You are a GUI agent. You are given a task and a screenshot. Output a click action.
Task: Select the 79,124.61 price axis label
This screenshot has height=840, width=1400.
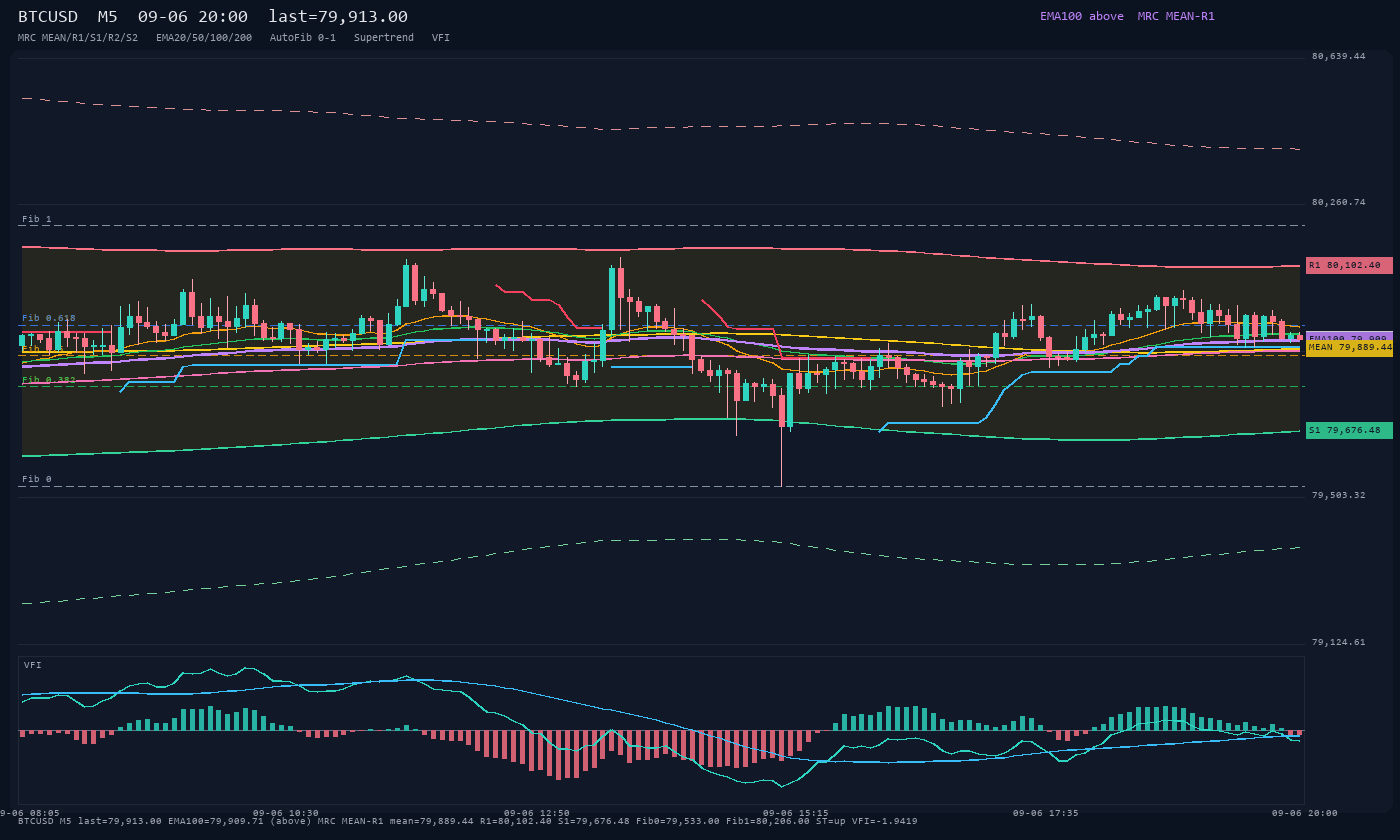1338,642
